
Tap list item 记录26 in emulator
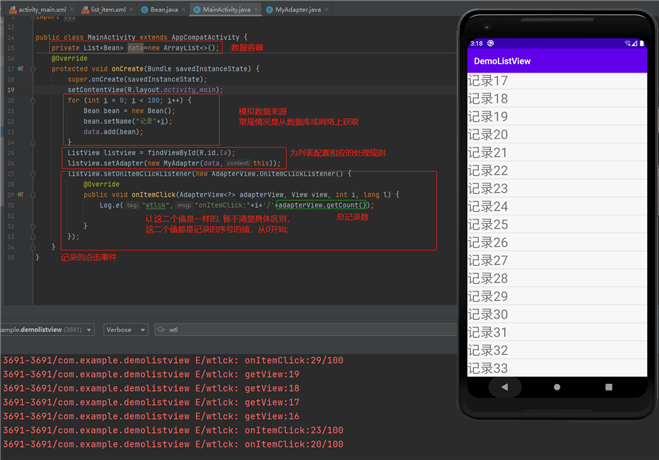(557, 243)
